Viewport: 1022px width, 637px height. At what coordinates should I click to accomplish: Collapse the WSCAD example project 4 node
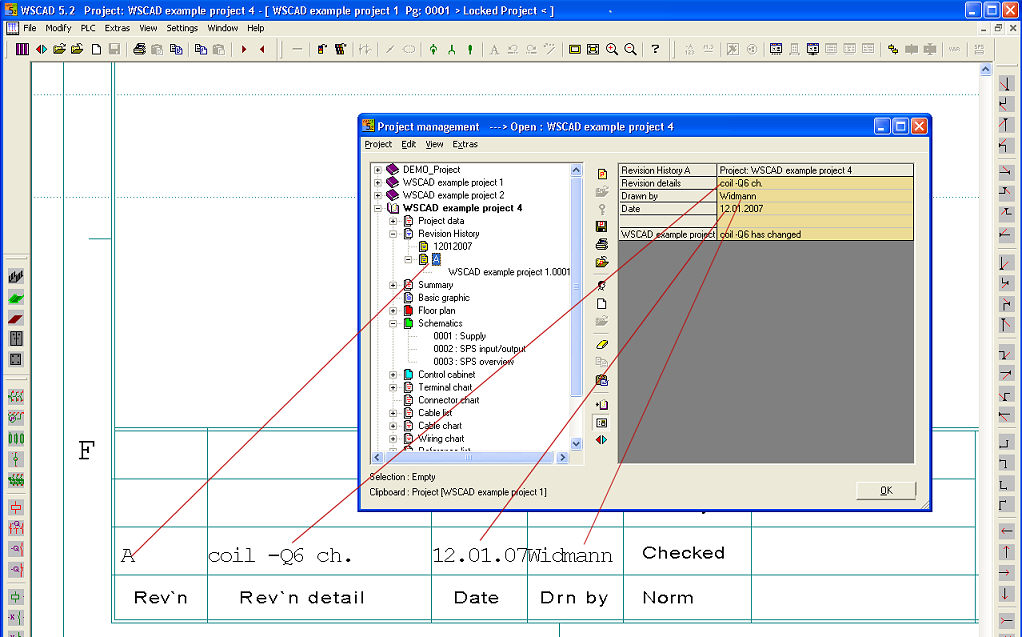[377, 208]
